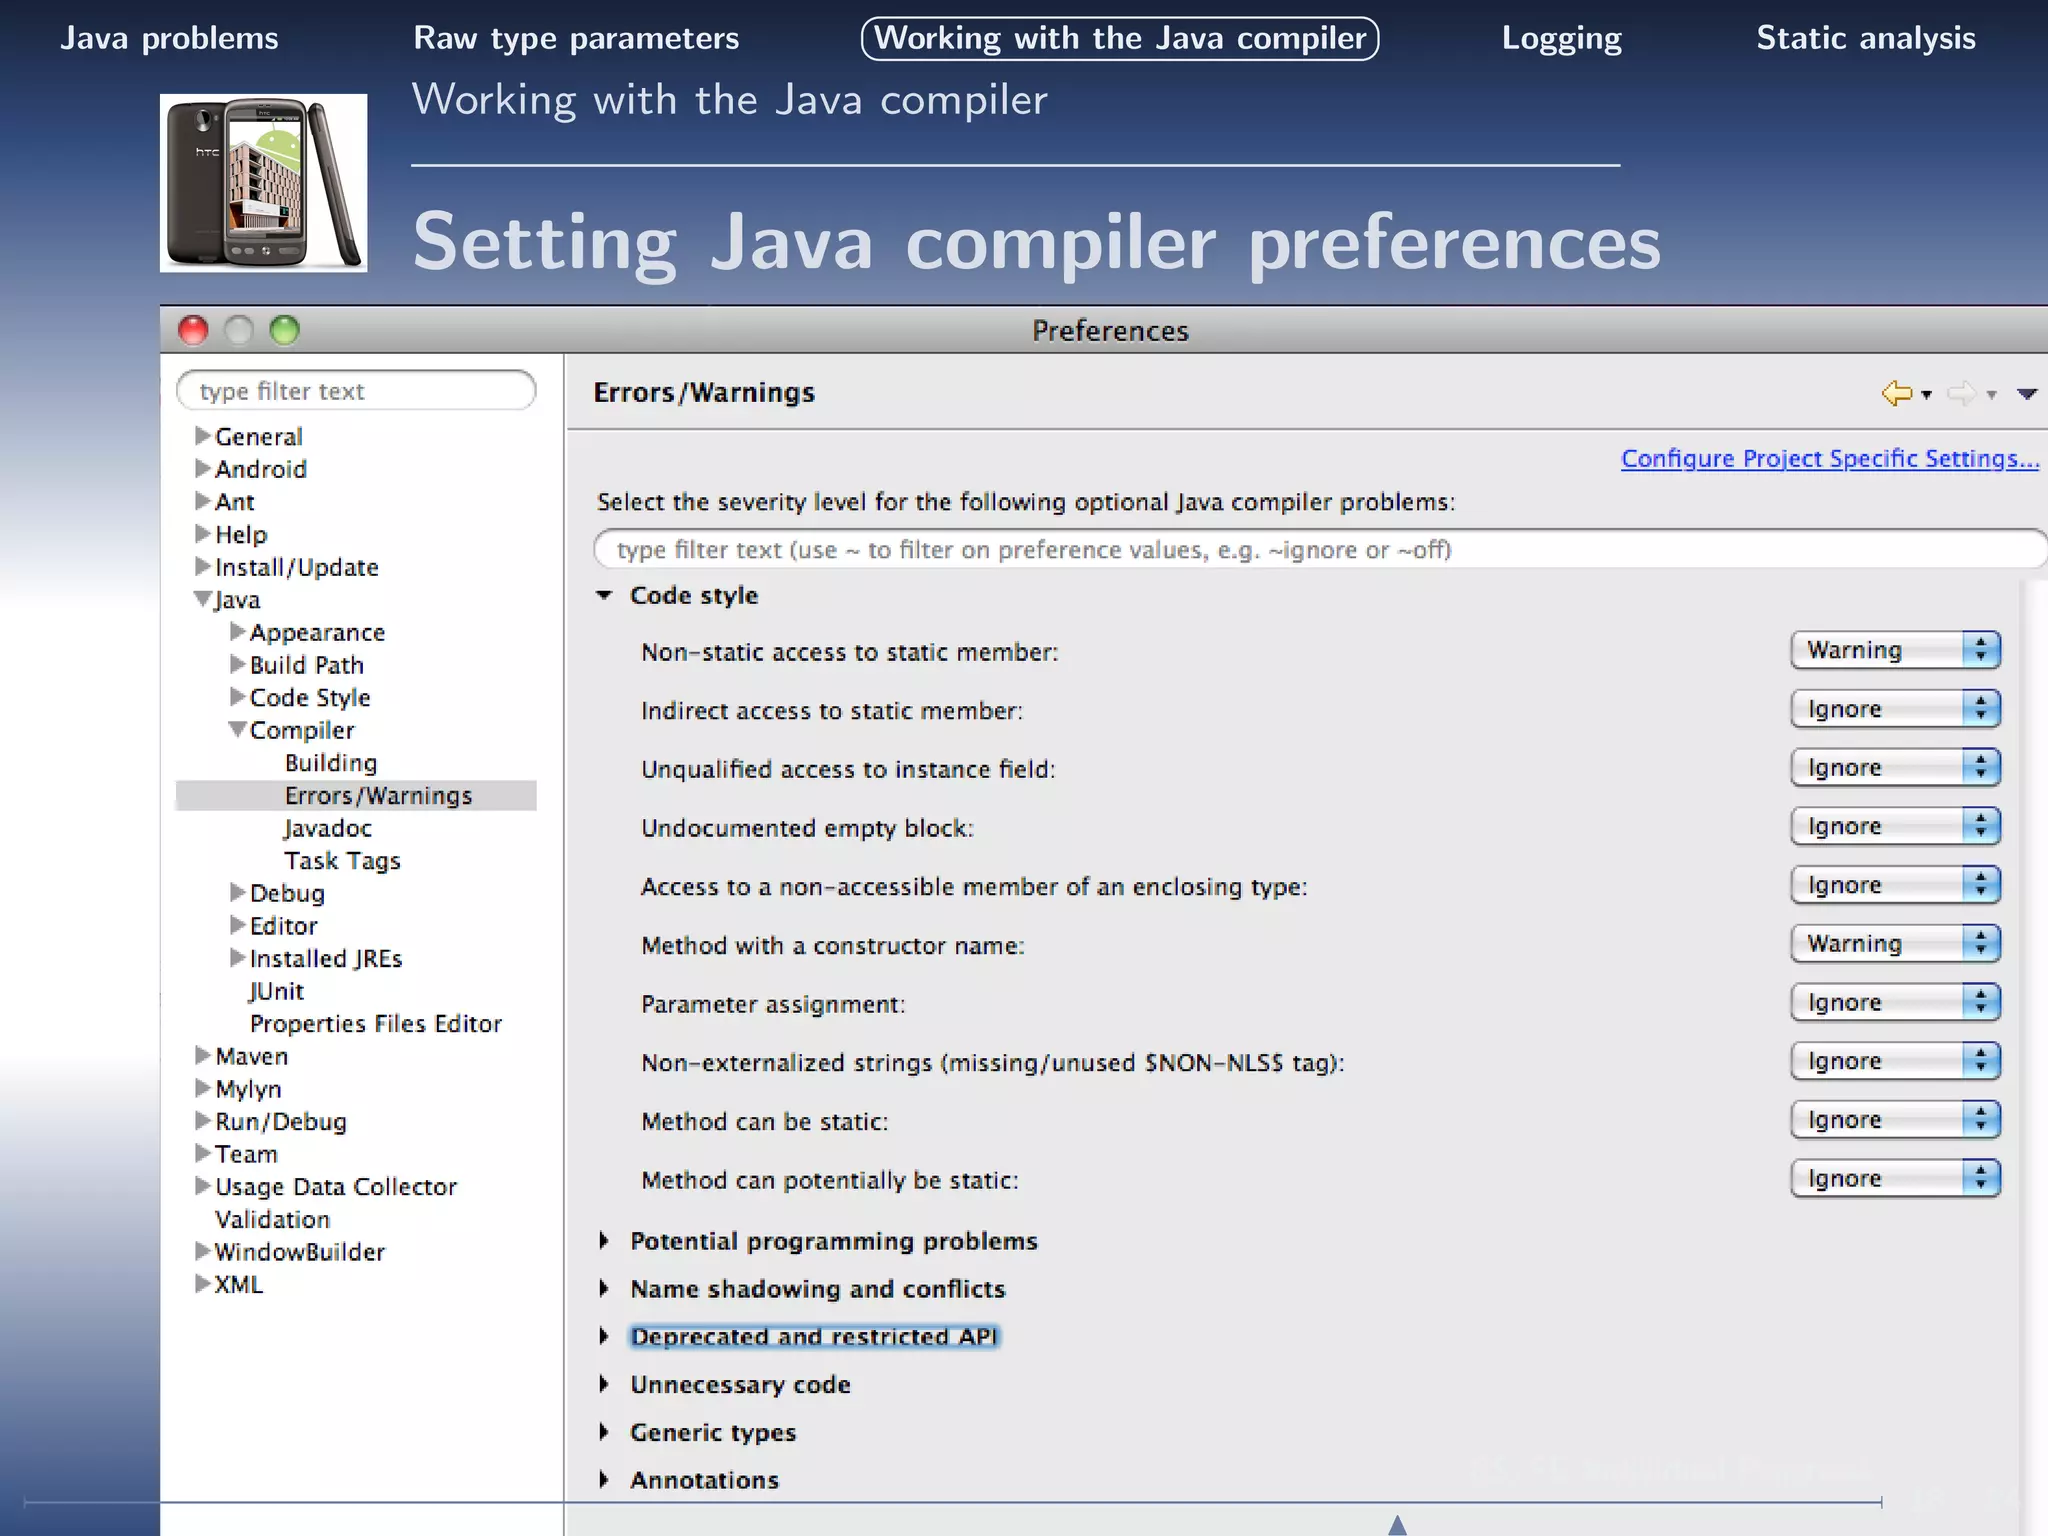2048x1536 pixels.
Task: Open the back history dropdown arrow
Action: (x=1926, y=395)
